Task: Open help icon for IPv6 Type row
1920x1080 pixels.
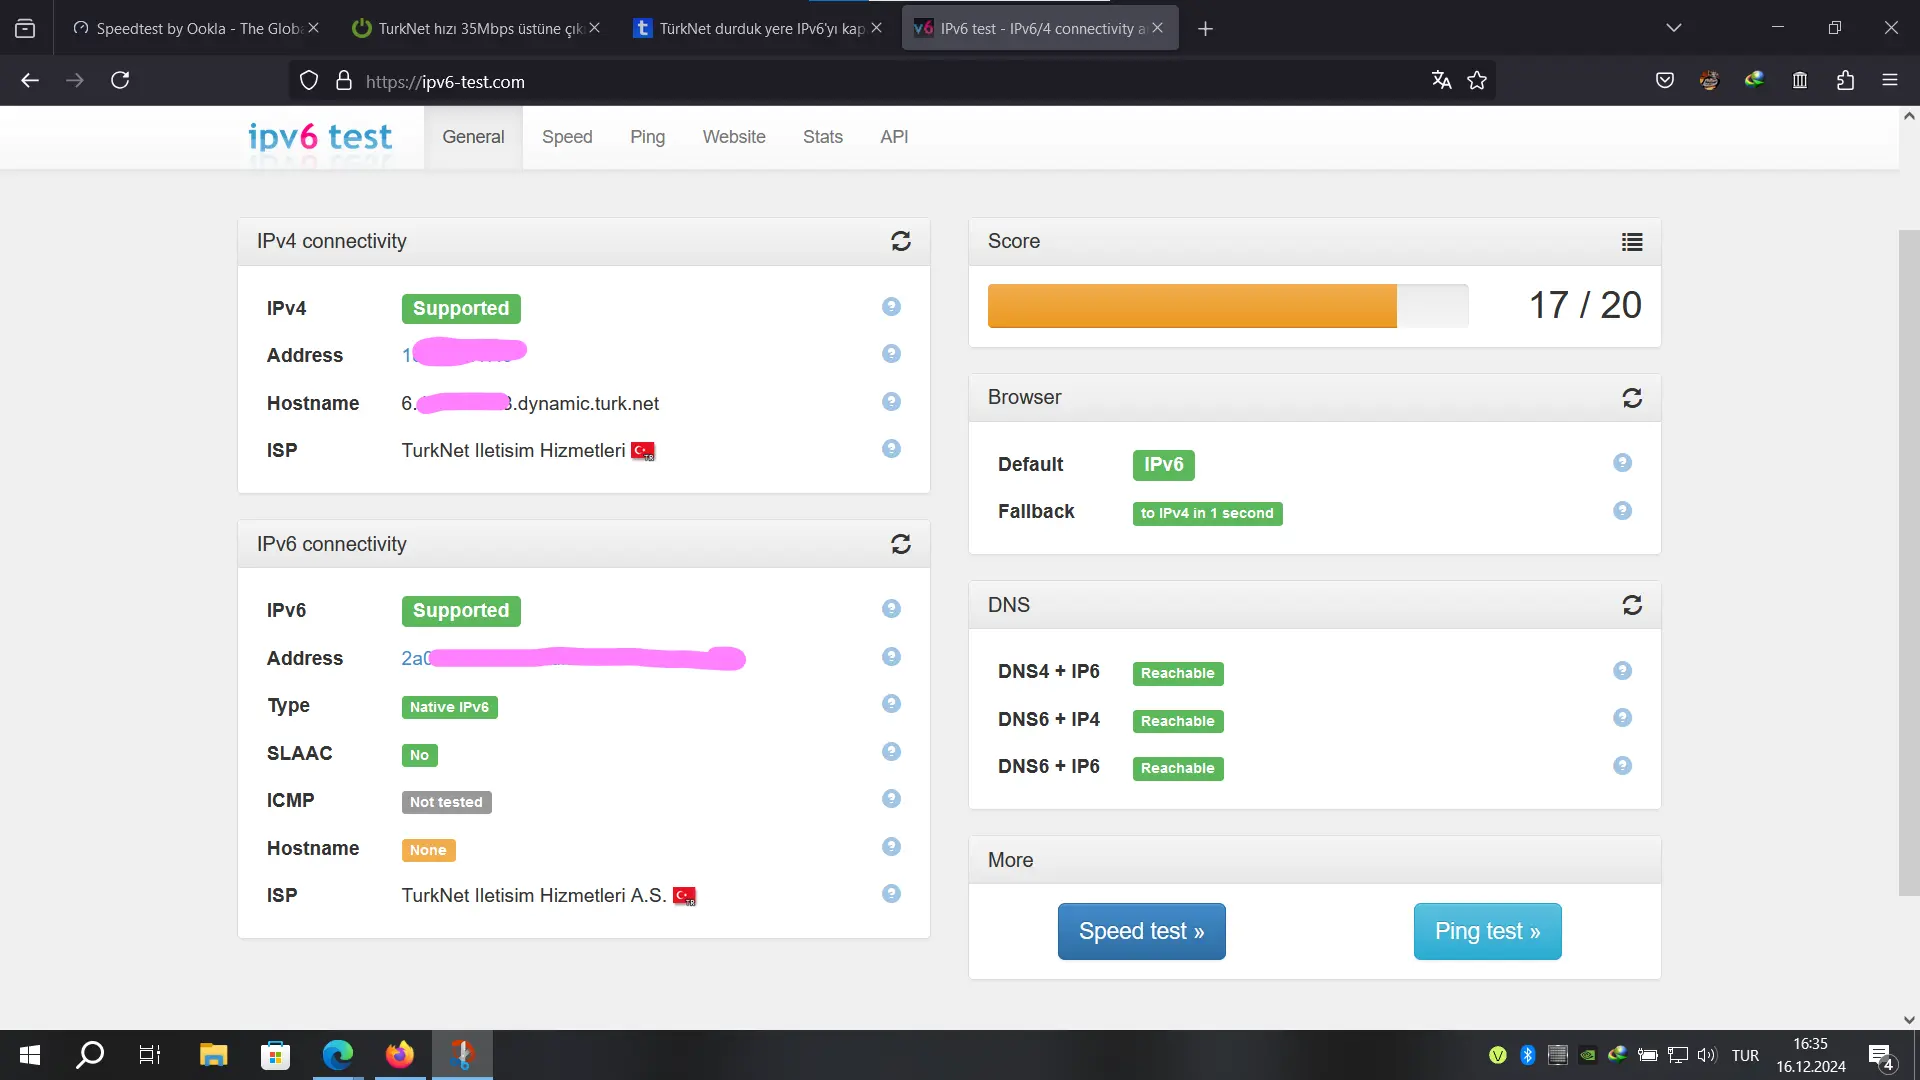Action: (891, 704)
